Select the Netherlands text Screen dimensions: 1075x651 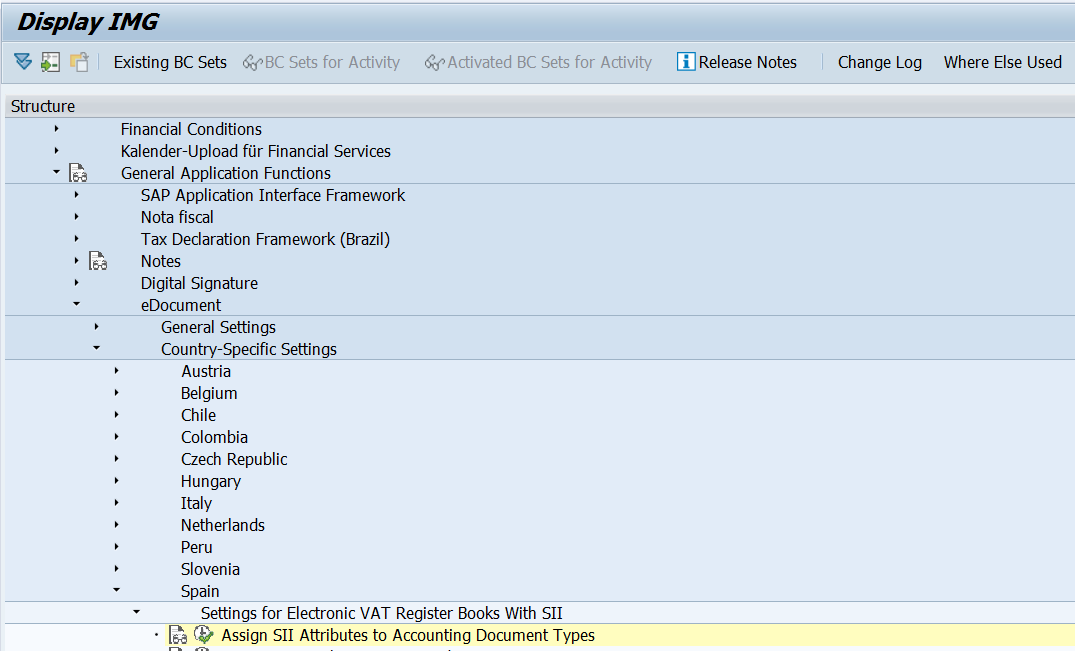coord(223,525)
